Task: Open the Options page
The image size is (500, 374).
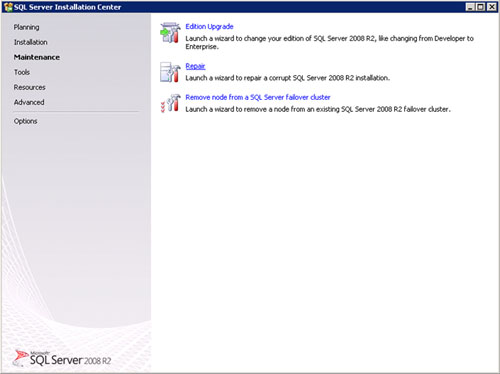Action: [x=25, y=121]
